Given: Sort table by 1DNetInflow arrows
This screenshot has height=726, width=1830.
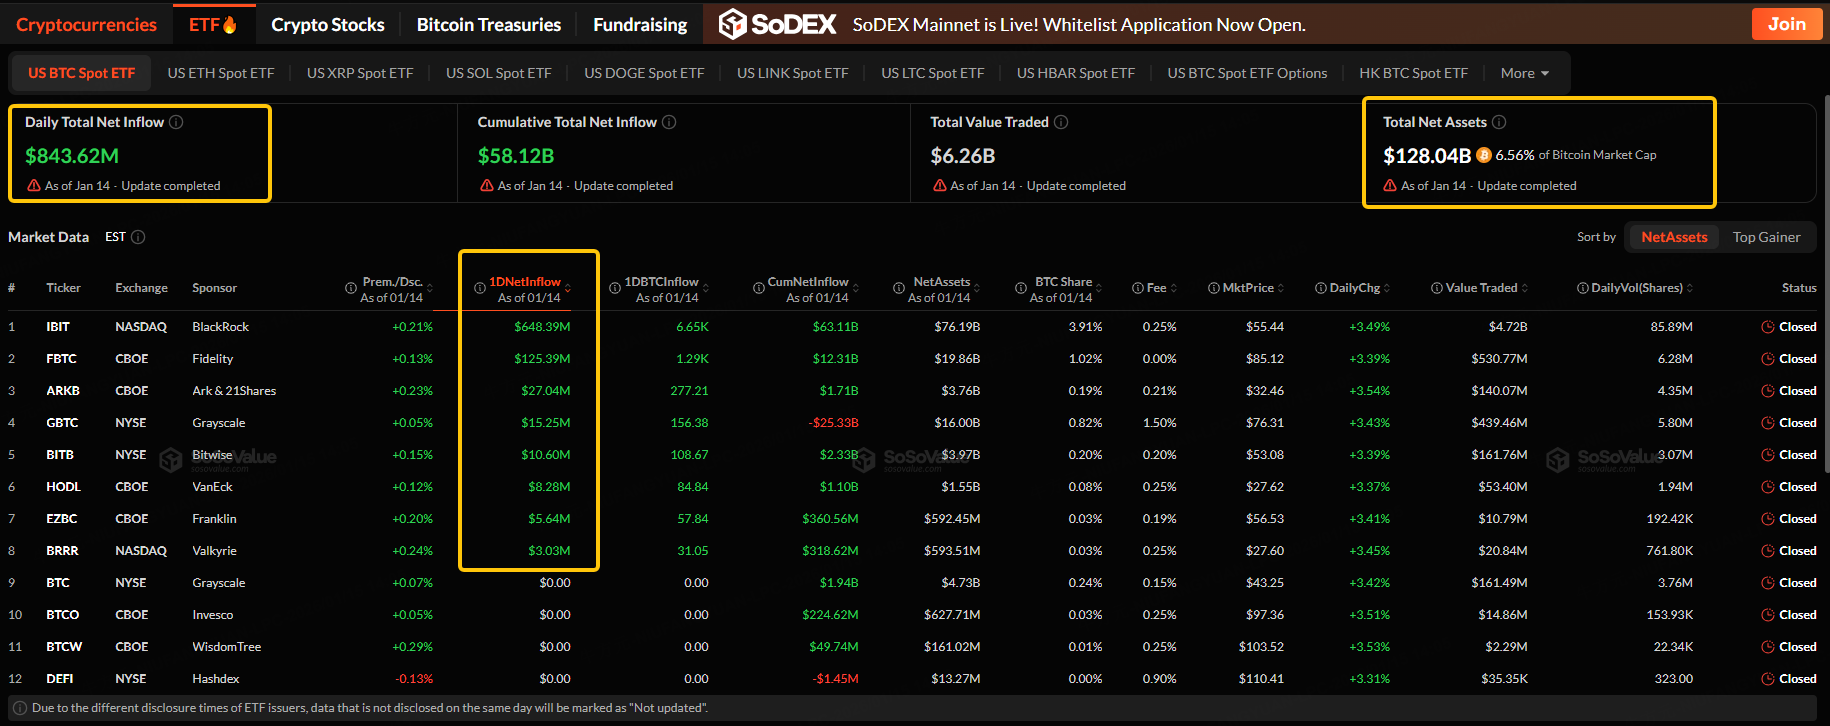Looking at the screenshot, I should 568,288.
